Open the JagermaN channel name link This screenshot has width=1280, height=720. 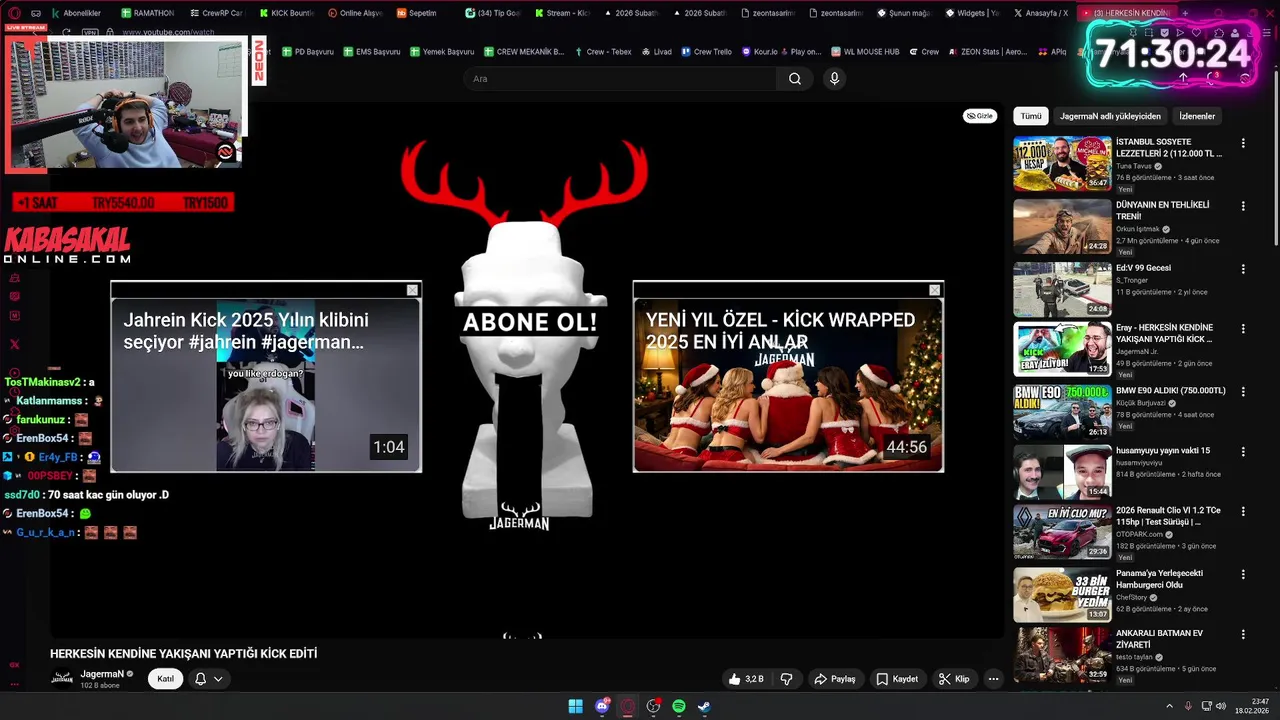point(102,674)
